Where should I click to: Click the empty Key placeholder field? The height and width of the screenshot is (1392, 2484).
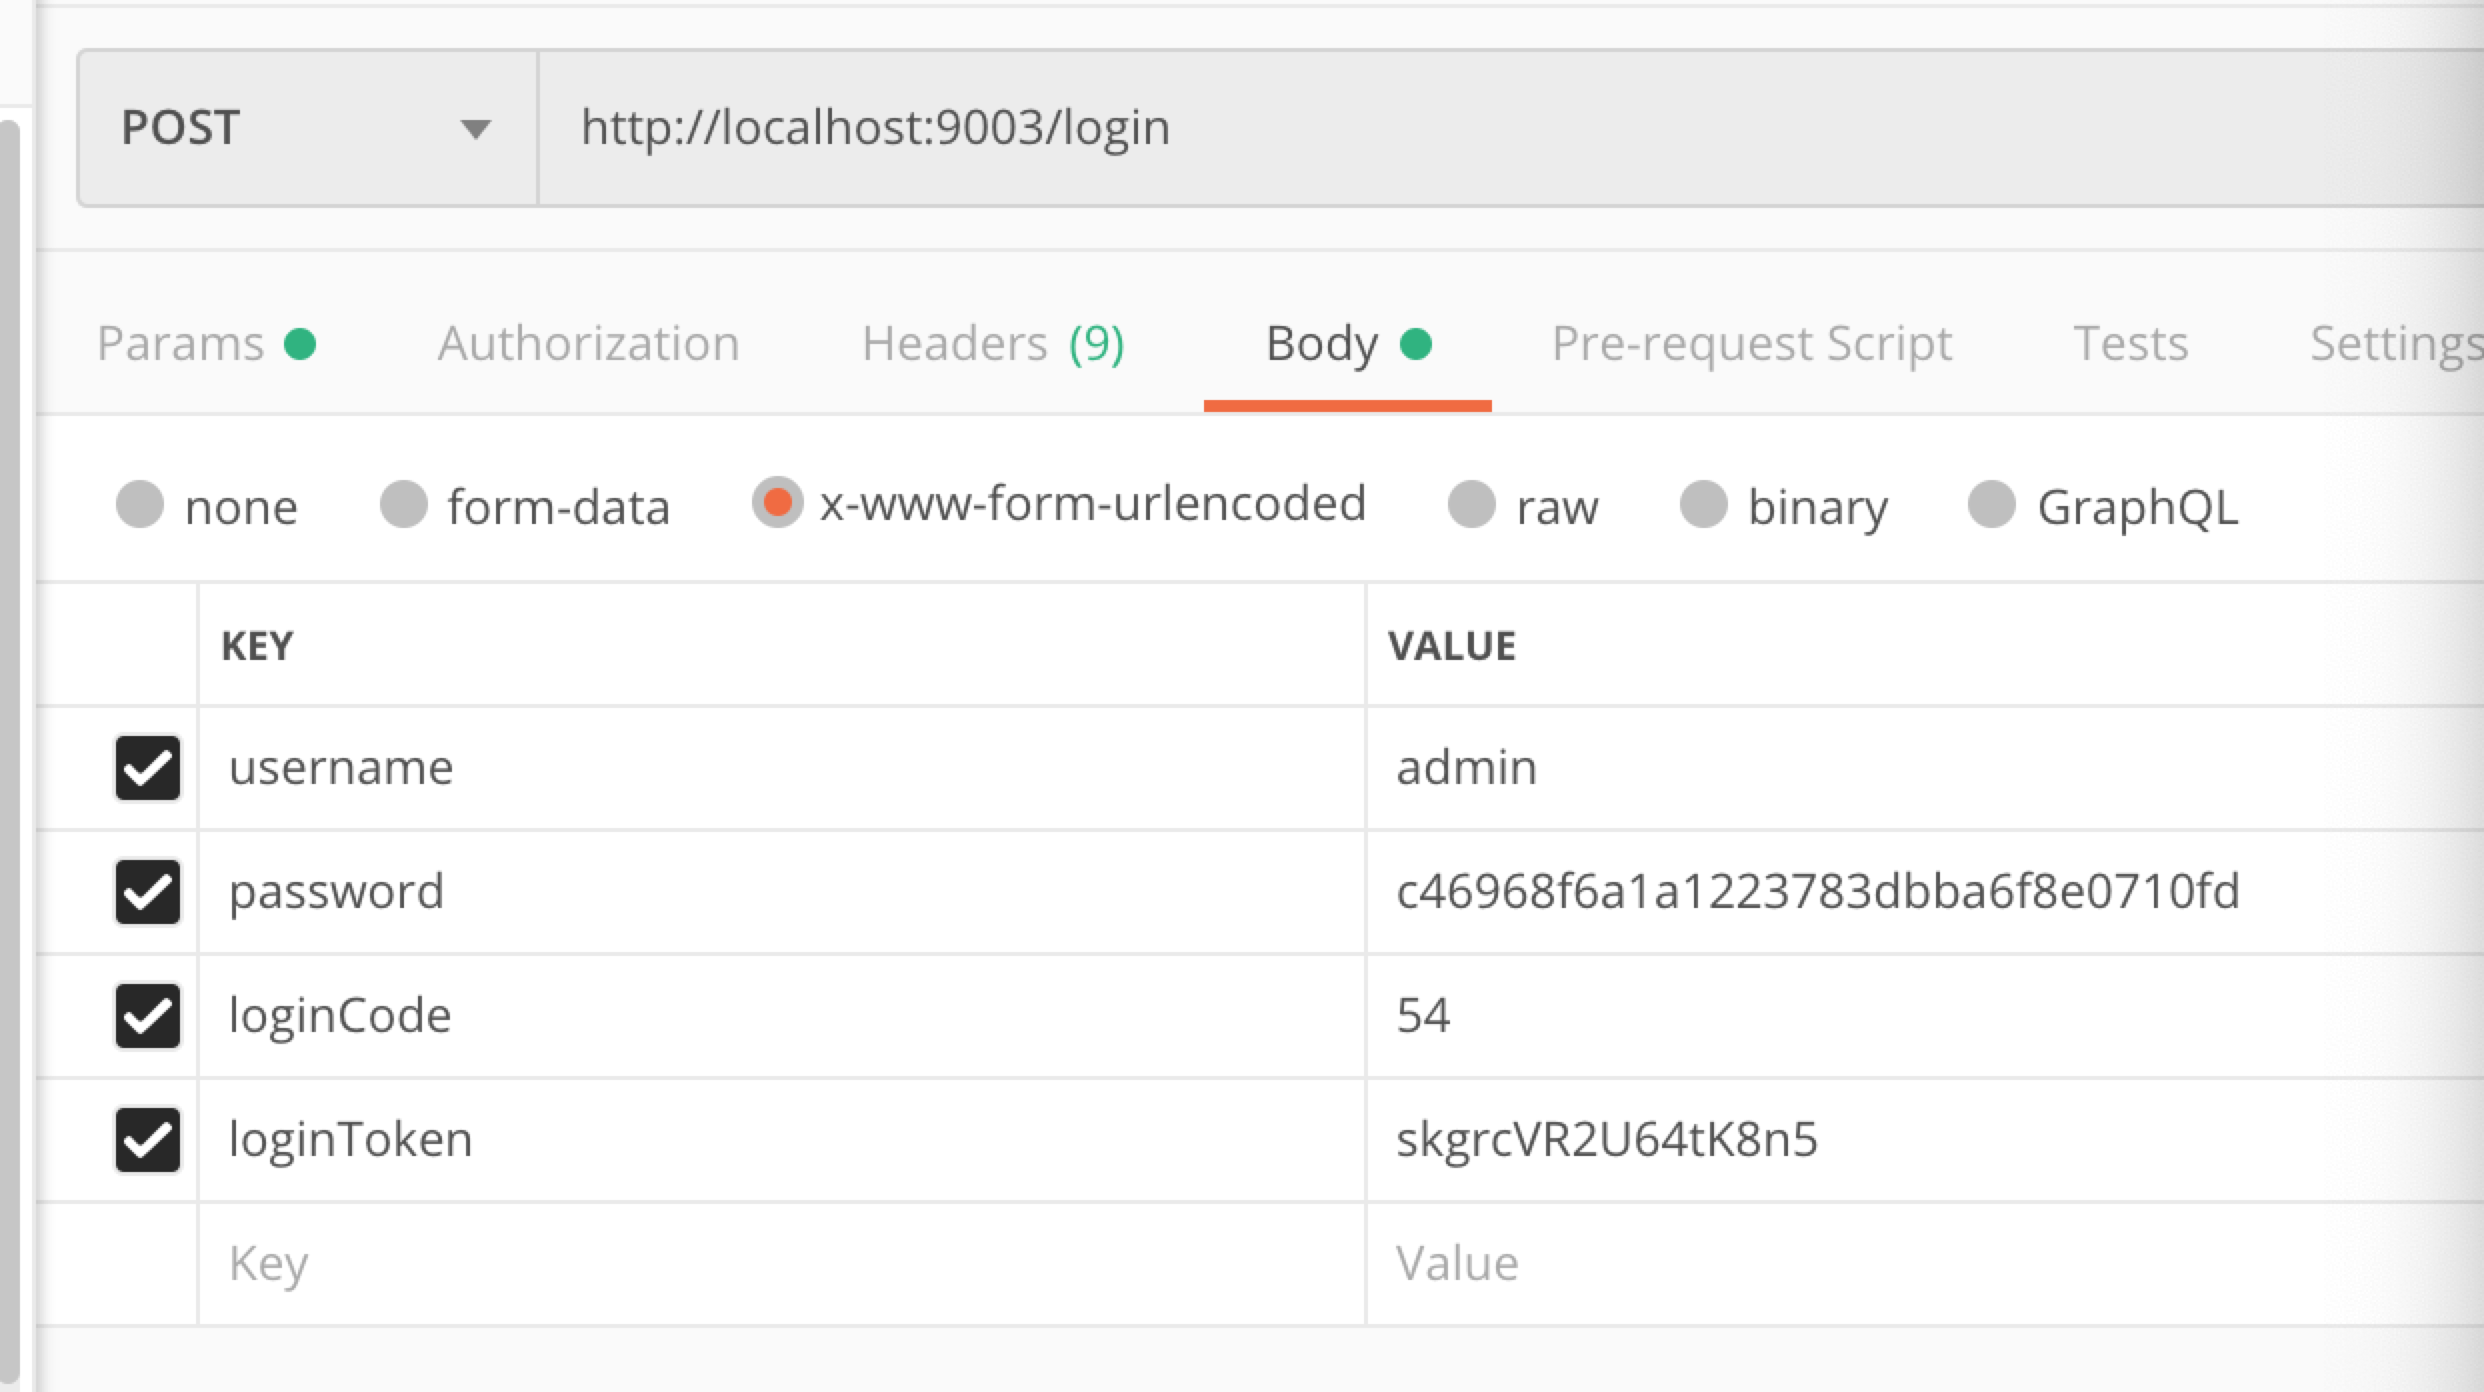(x=780, y=1263)
